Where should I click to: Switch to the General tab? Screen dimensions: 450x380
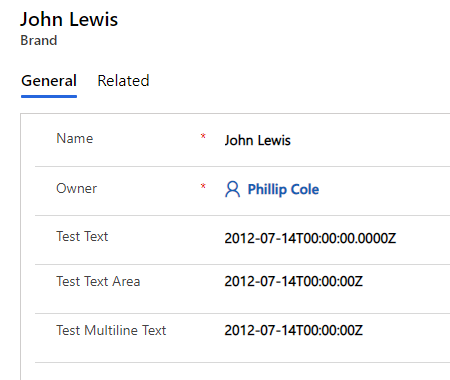pyautogui.click(x=49, y=81)
